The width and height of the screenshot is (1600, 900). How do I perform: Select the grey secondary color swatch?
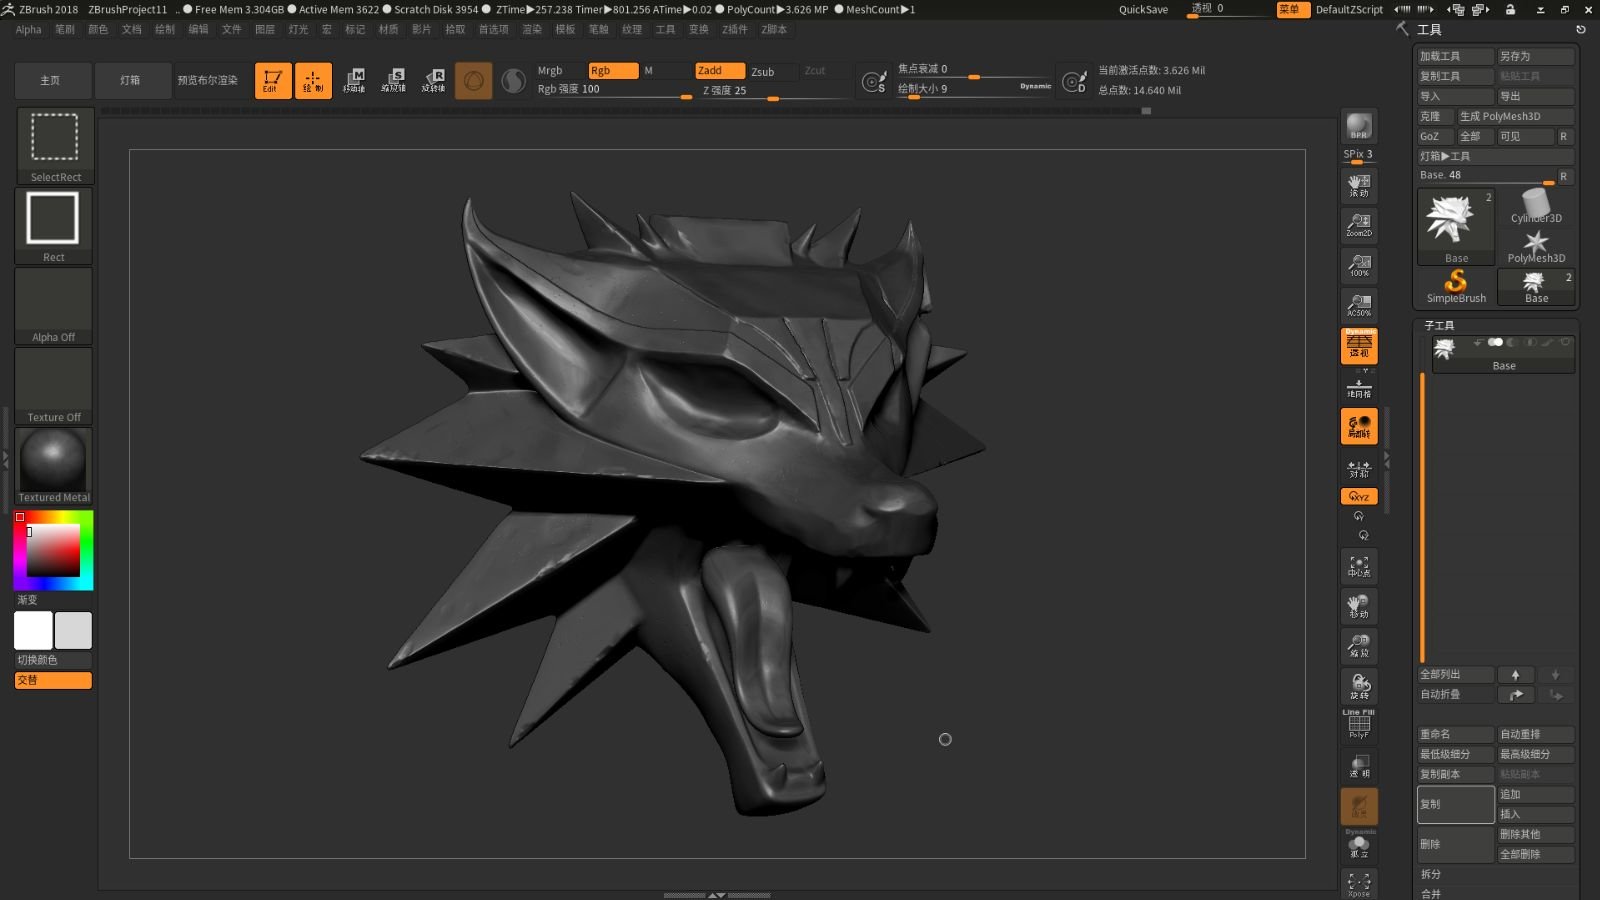point(73,631)
